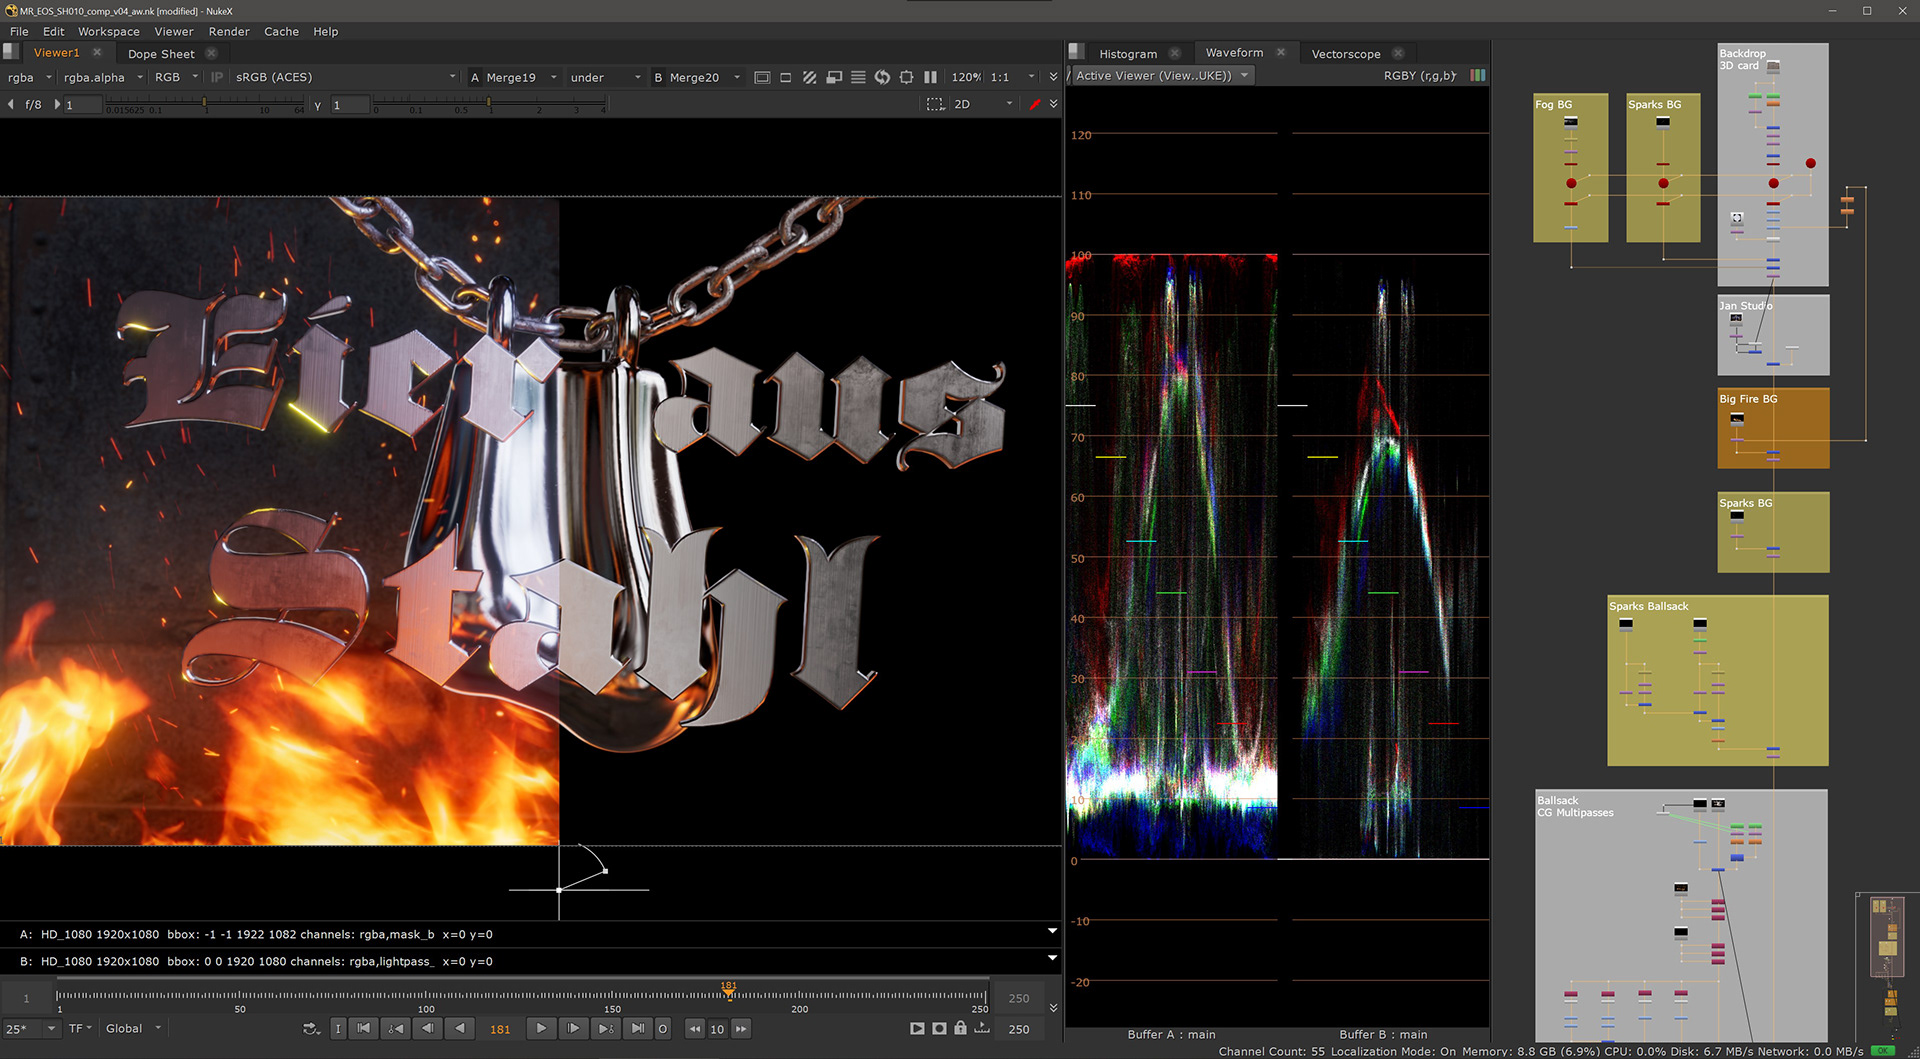Open the 'under' wipe composite mode dropdown
This screenshot has height=1059, width=1920.
pos(605,77)
